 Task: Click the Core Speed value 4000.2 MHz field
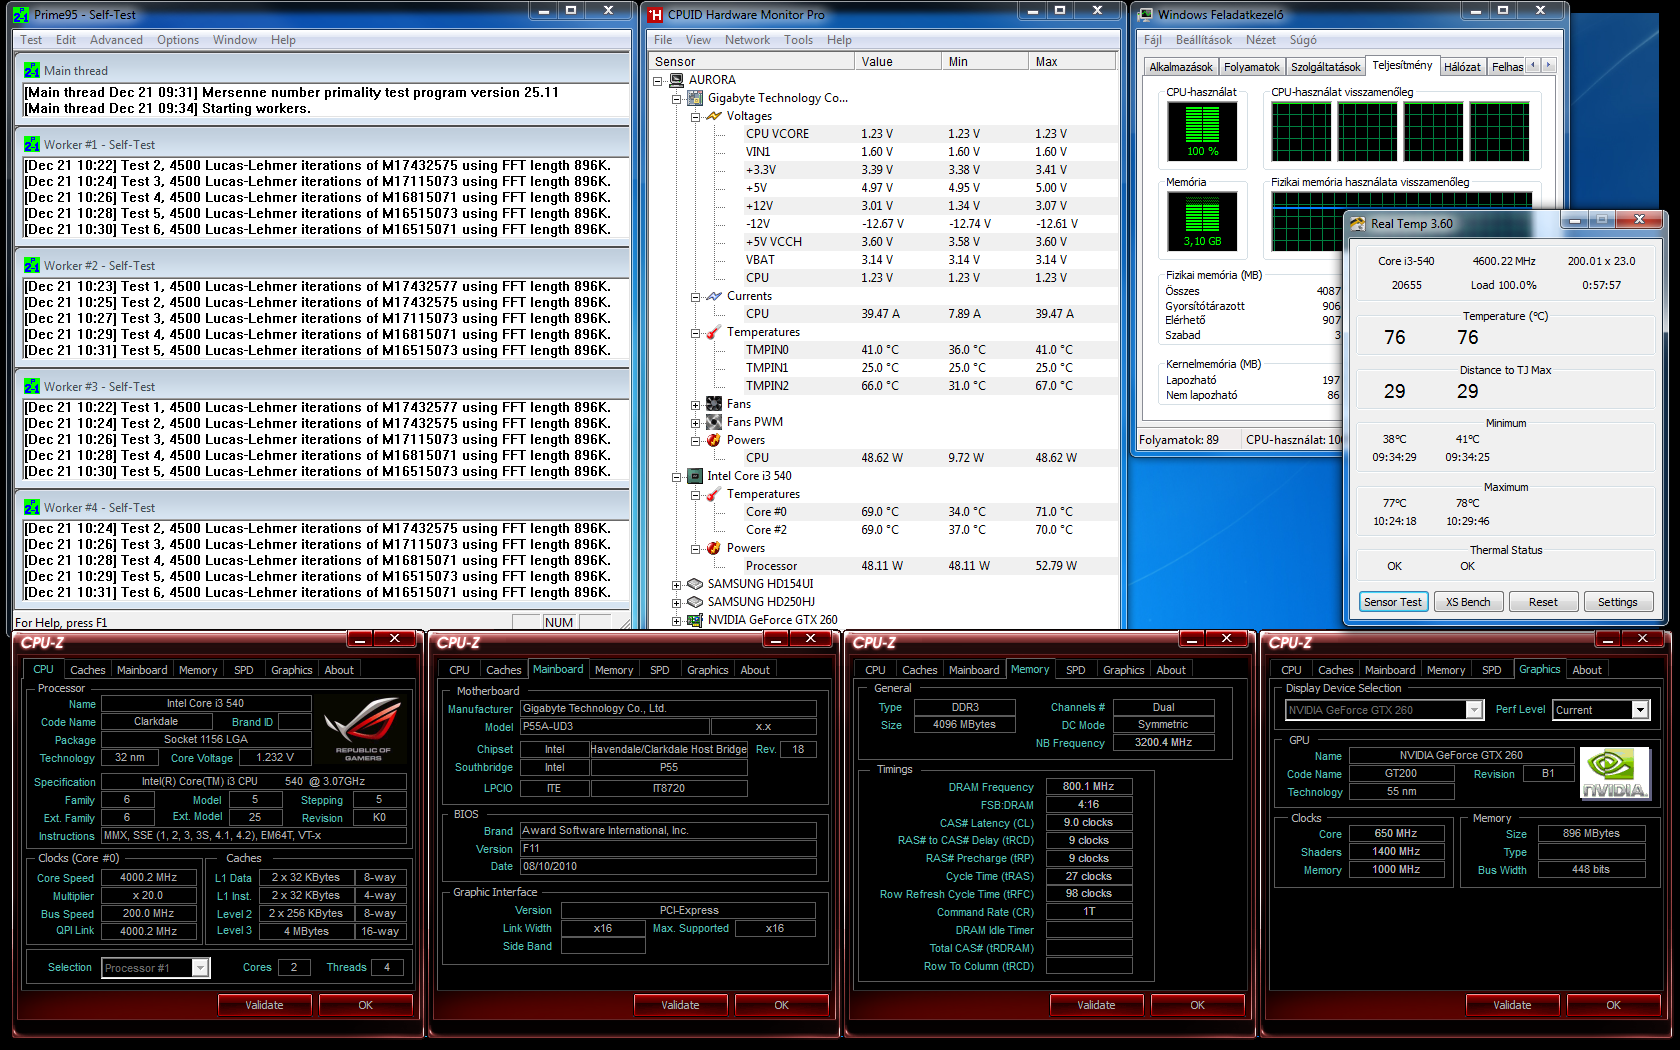point(148,878)
